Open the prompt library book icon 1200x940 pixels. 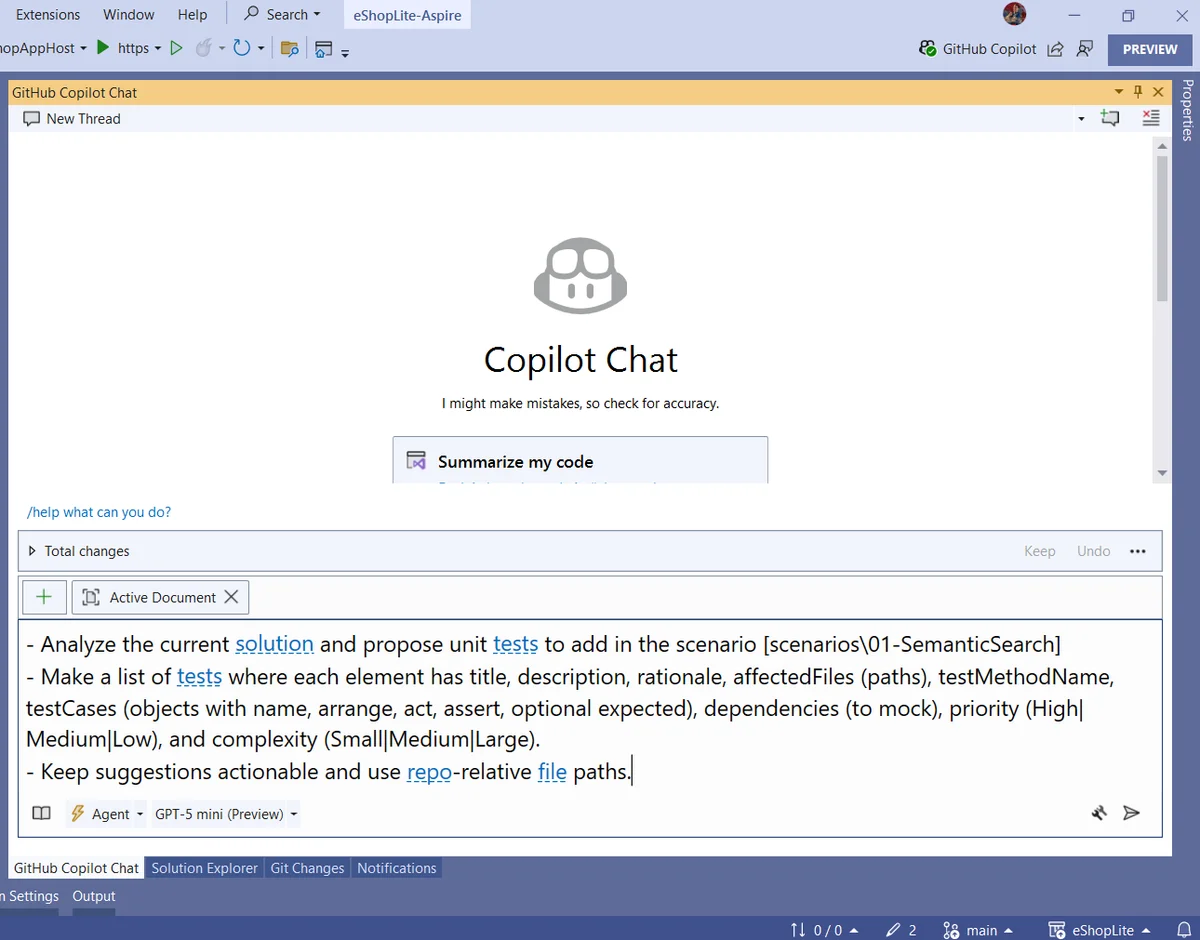click(x=41, y=813)
